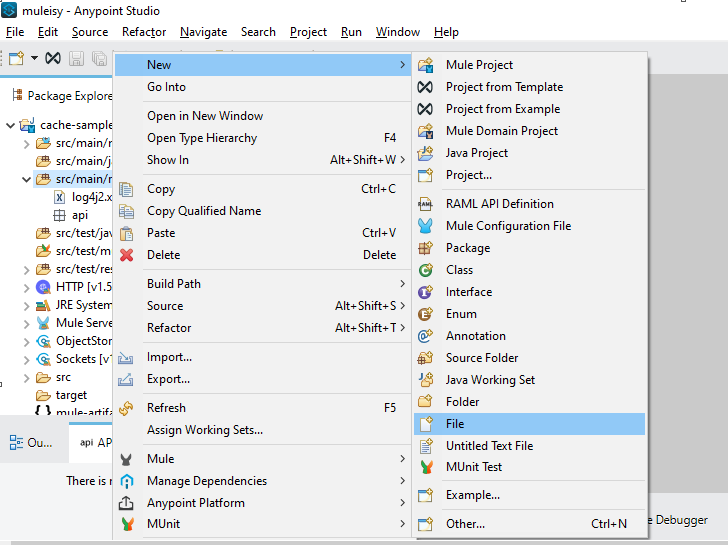Viewport: 728px width, 545px height.
Task: Select Copy Qualified Name in context menu
Action: point(263,211)
